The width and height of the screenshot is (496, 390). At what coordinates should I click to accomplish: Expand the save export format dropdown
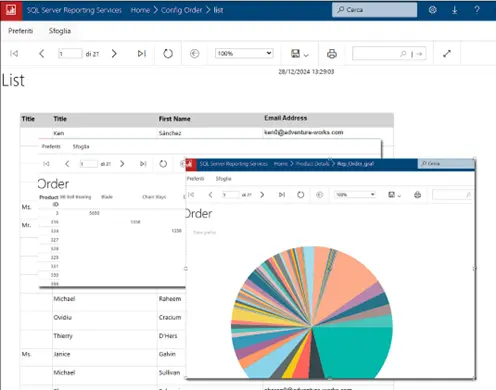(x=300, y=54)
